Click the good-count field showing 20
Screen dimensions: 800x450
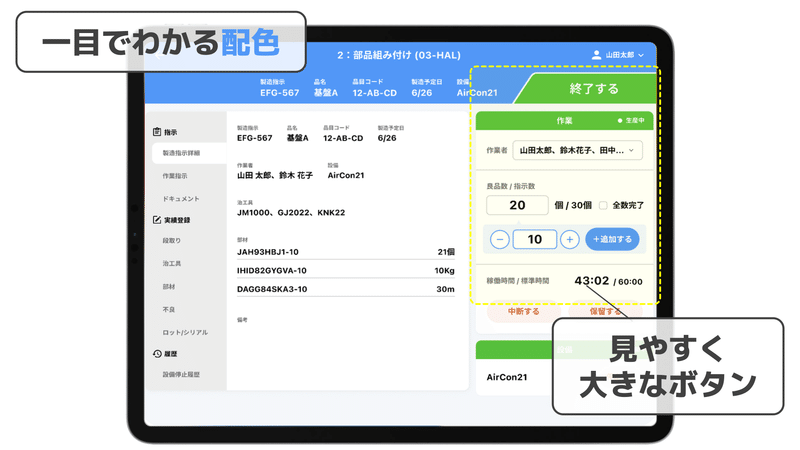[517, 205]
